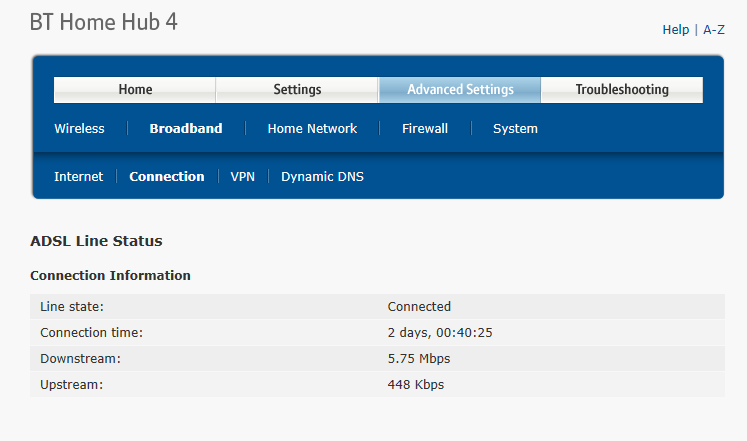Image resolution: width=747 pixels, height=441 pixels.
Task: Open the VPN page
Action: pos(242,177)
